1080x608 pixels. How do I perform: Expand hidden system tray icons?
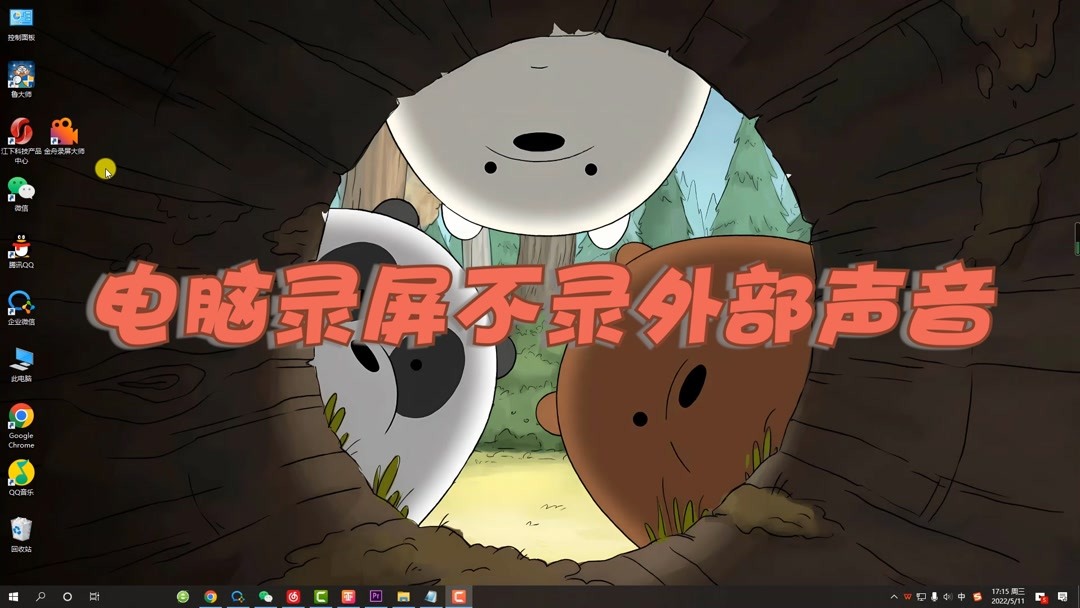tap(893, 598)
